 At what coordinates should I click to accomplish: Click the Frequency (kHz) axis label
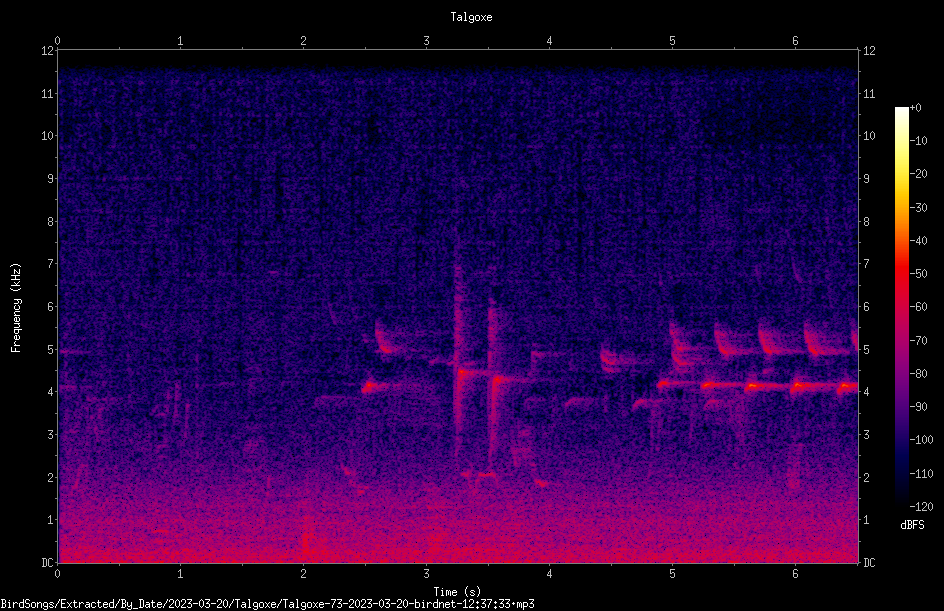point(16,307)
